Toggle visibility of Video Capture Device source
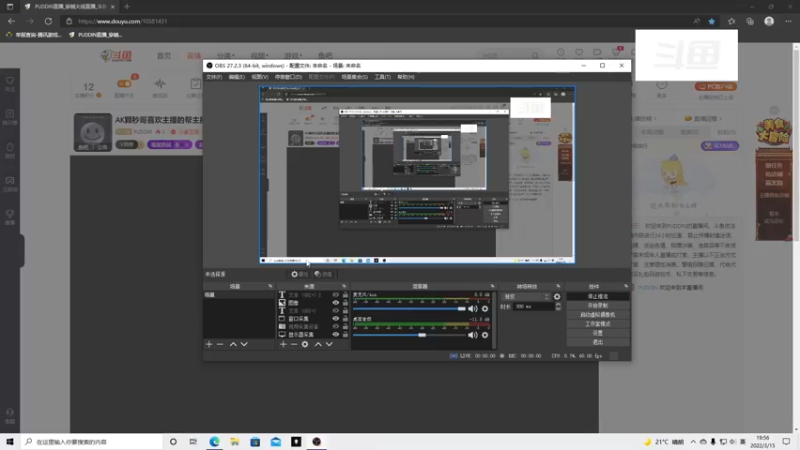 [336, 327]
